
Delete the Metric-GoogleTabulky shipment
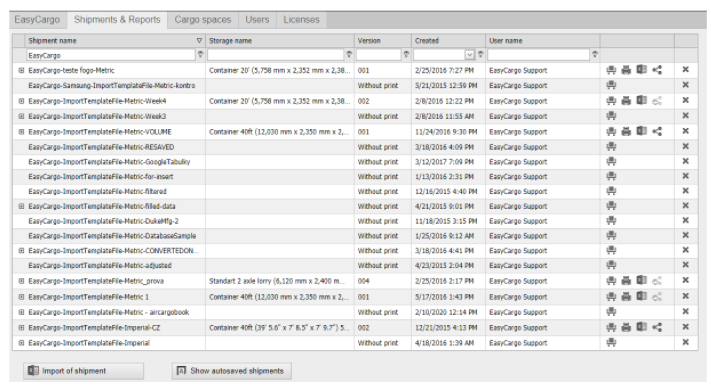click(x=686, y=161)
